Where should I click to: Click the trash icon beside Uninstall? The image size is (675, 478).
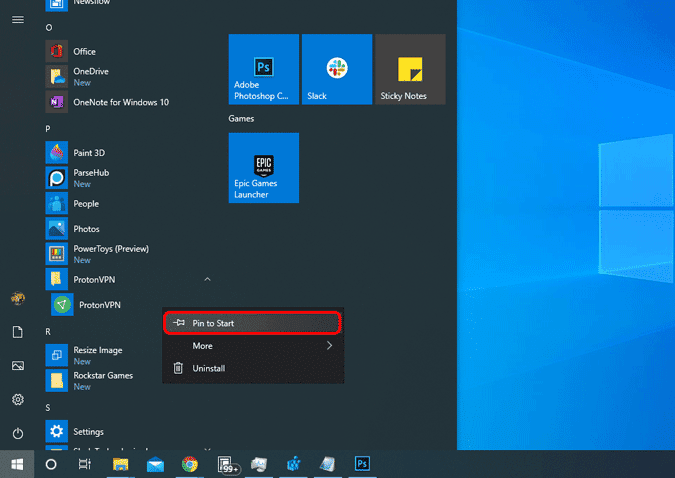178,368
